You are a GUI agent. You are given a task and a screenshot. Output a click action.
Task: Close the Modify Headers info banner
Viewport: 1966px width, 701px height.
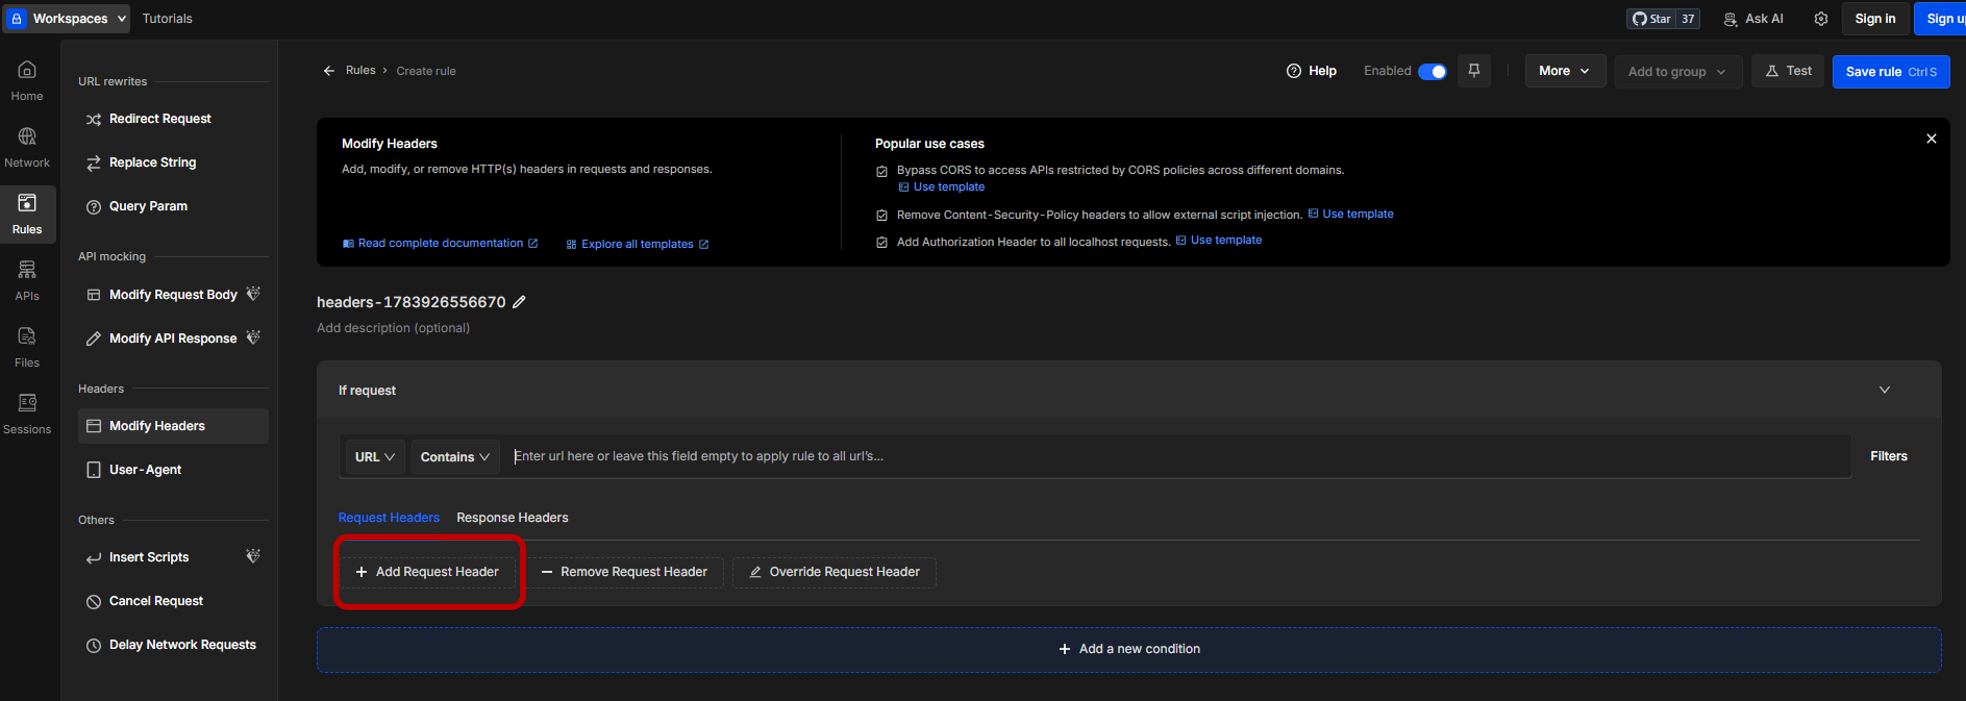tap(1931, 139)
